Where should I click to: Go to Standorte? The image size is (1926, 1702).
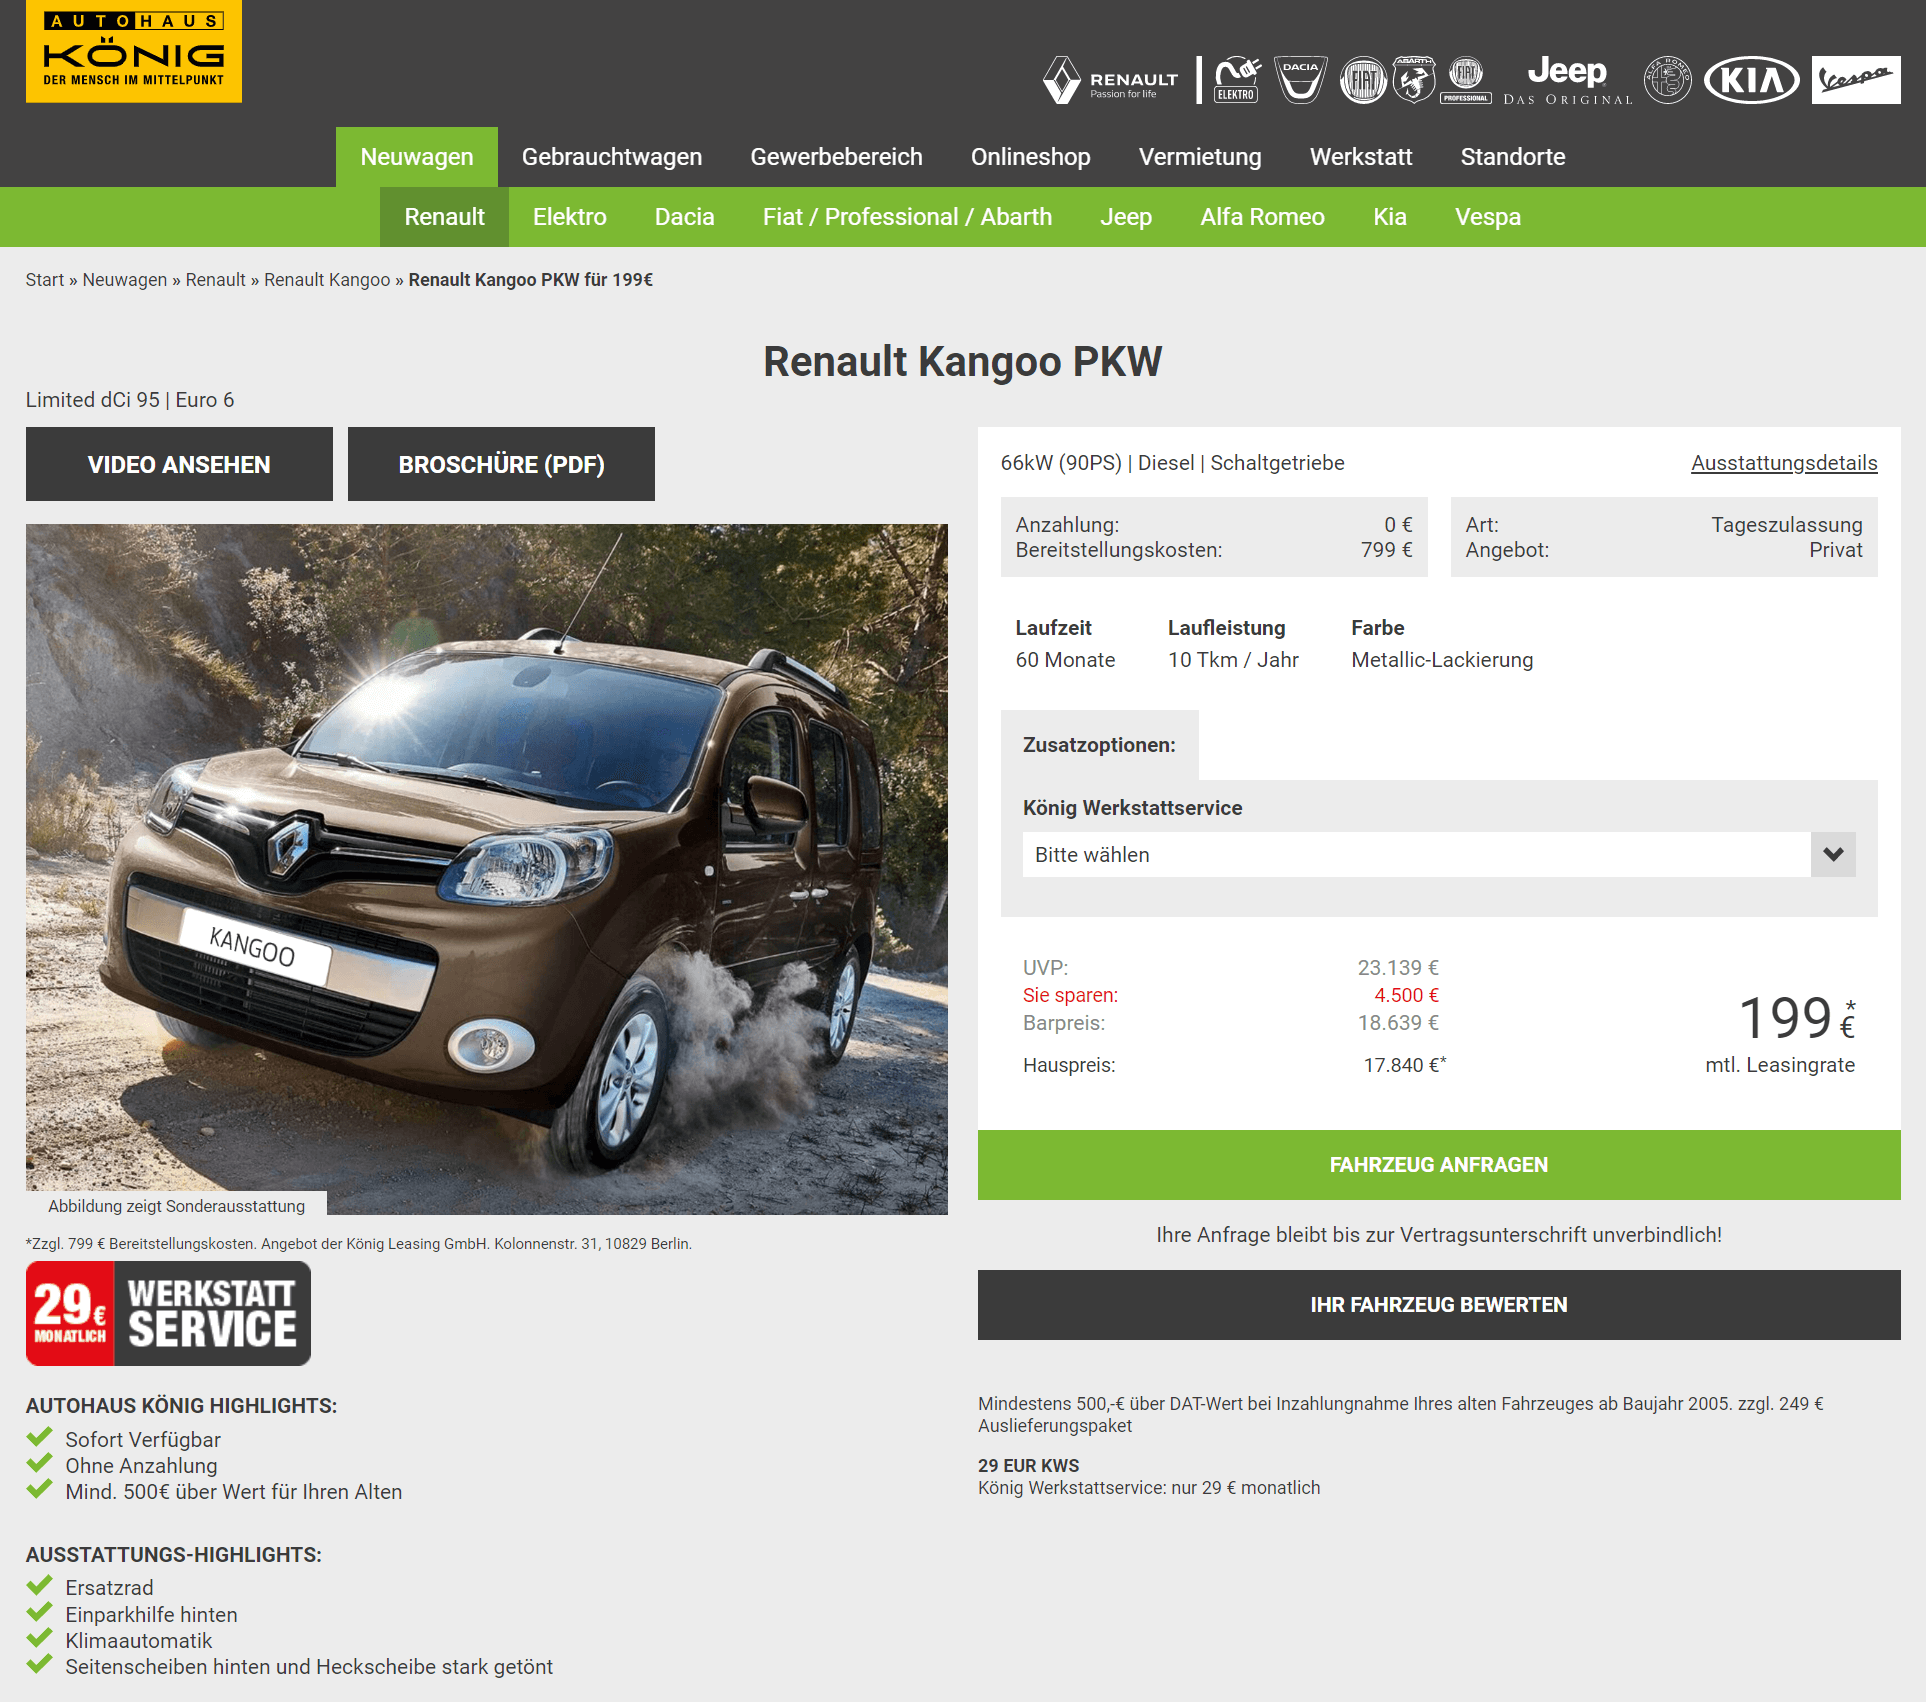pos(1513,157)
